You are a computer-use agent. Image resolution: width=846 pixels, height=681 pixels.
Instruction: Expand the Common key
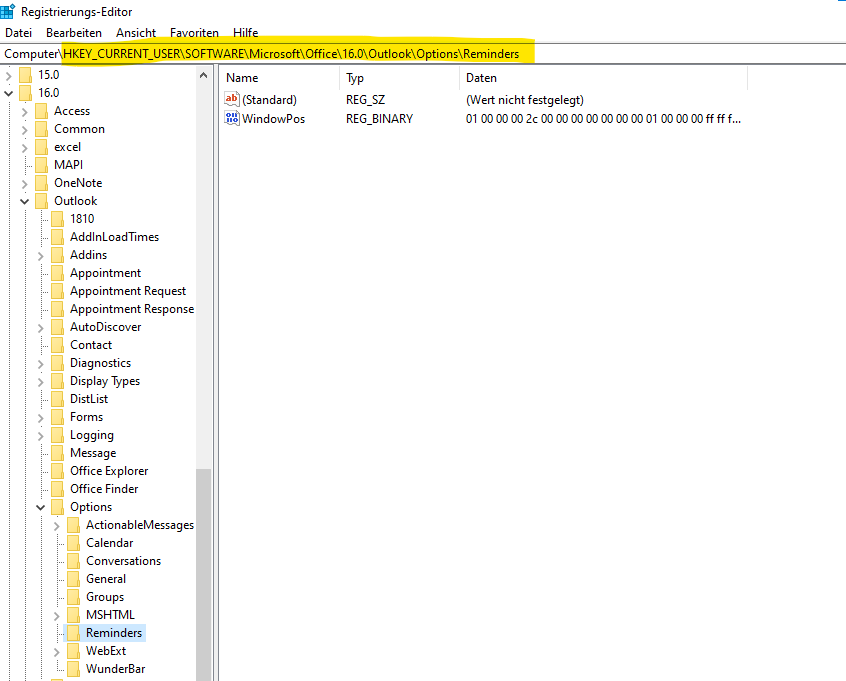click(24, 130)
